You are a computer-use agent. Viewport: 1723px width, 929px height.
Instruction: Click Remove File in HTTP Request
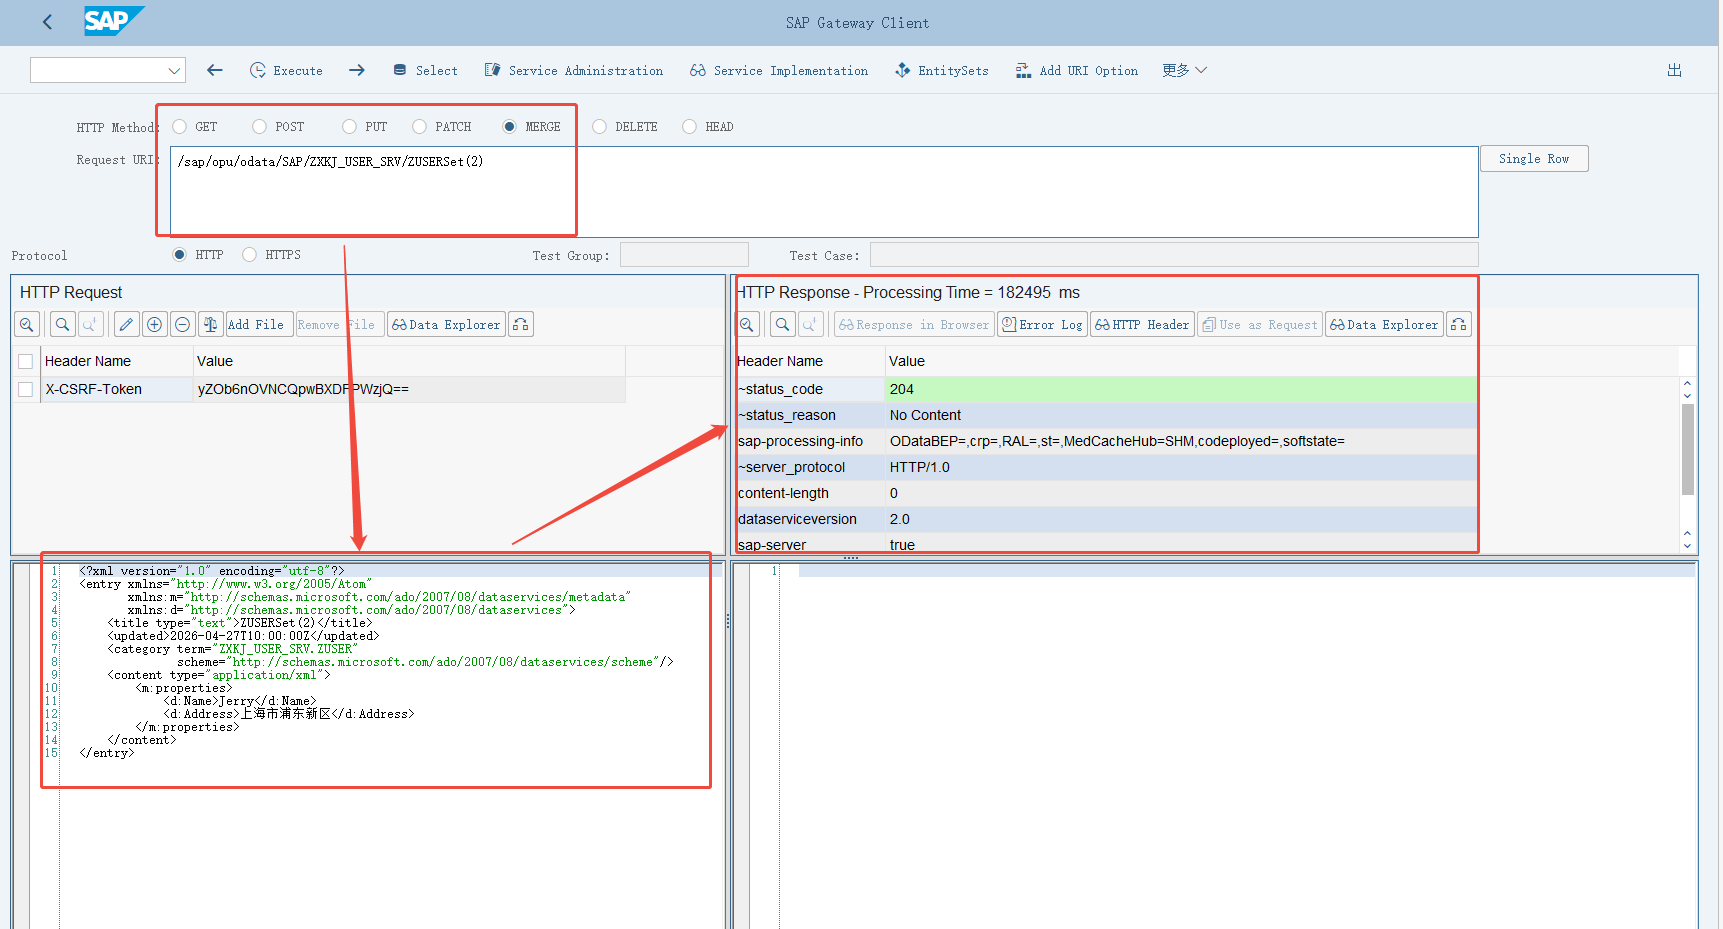click(339, 324)
